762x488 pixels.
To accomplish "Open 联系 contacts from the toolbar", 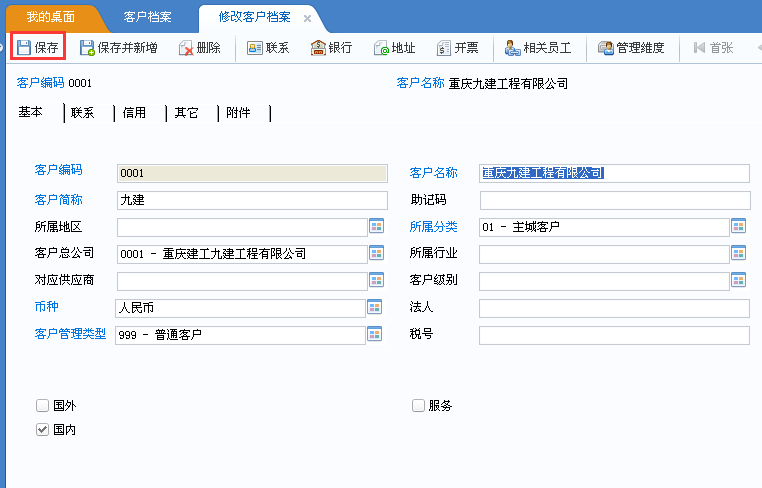I will click(x=268, y=48).
